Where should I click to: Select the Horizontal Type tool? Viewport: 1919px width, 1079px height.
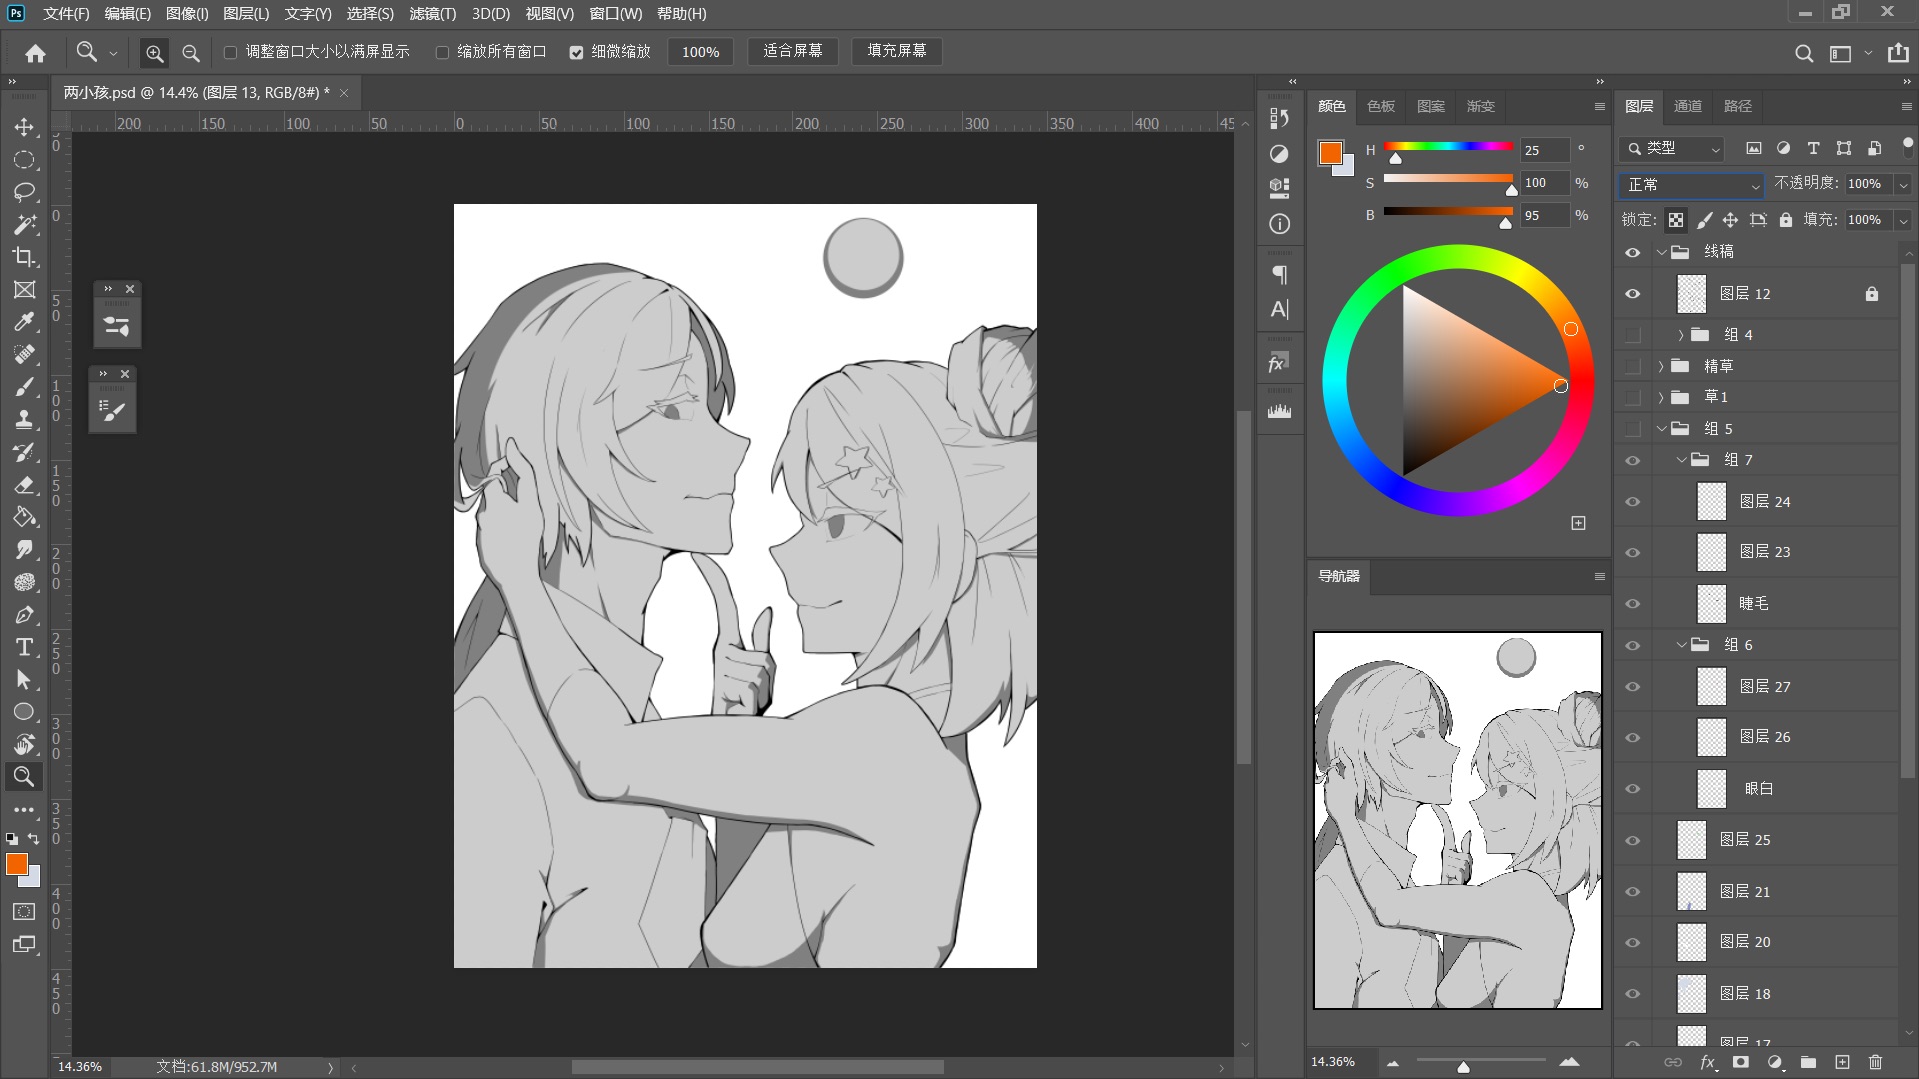pos(24,647)
